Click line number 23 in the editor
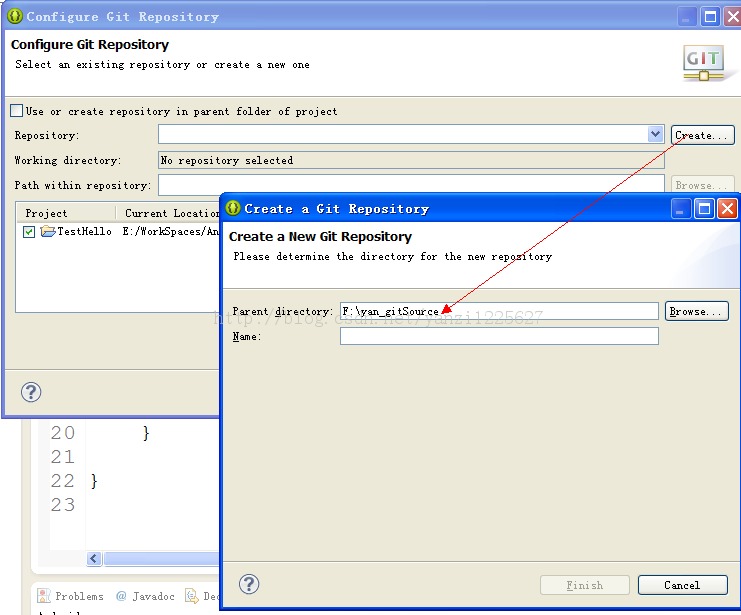 click(63, 505)
